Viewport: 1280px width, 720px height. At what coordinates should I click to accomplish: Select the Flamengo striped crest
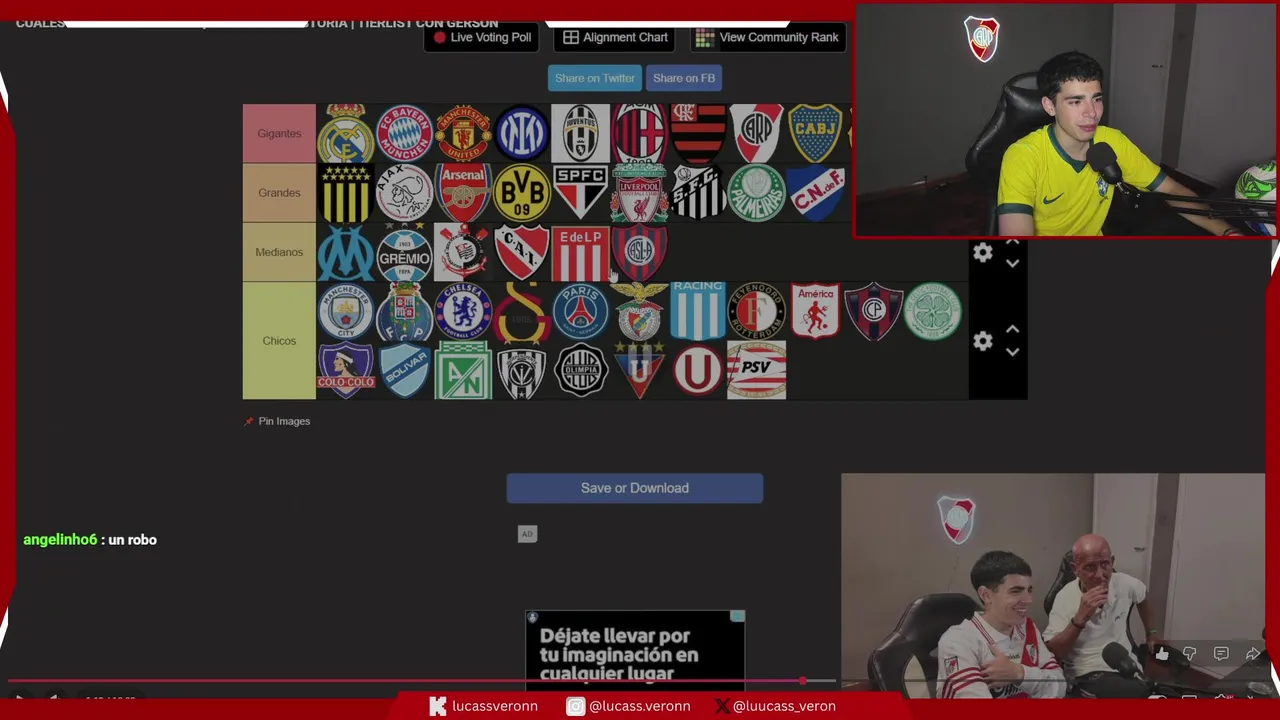tap(698, 133)
